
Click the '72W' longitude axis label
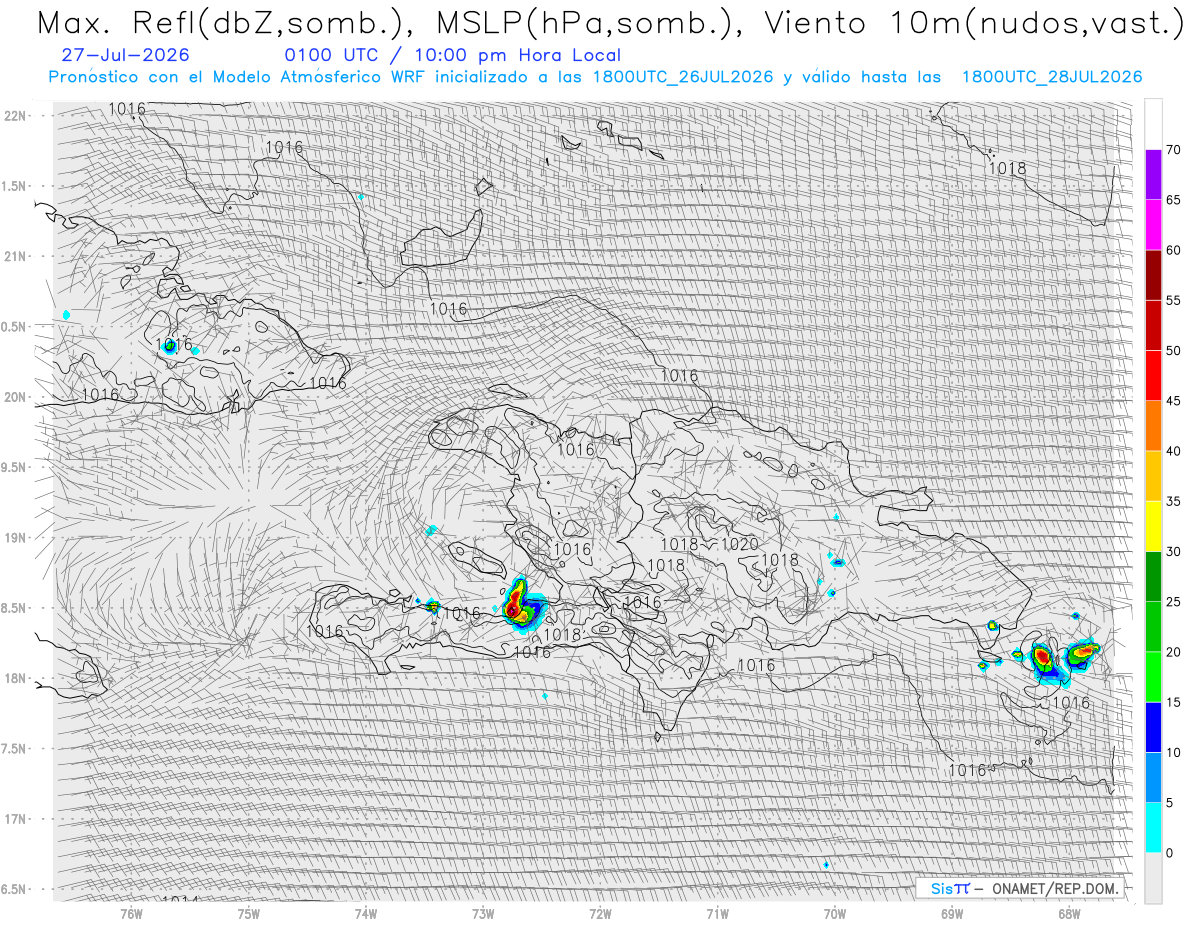coord(600,913)
